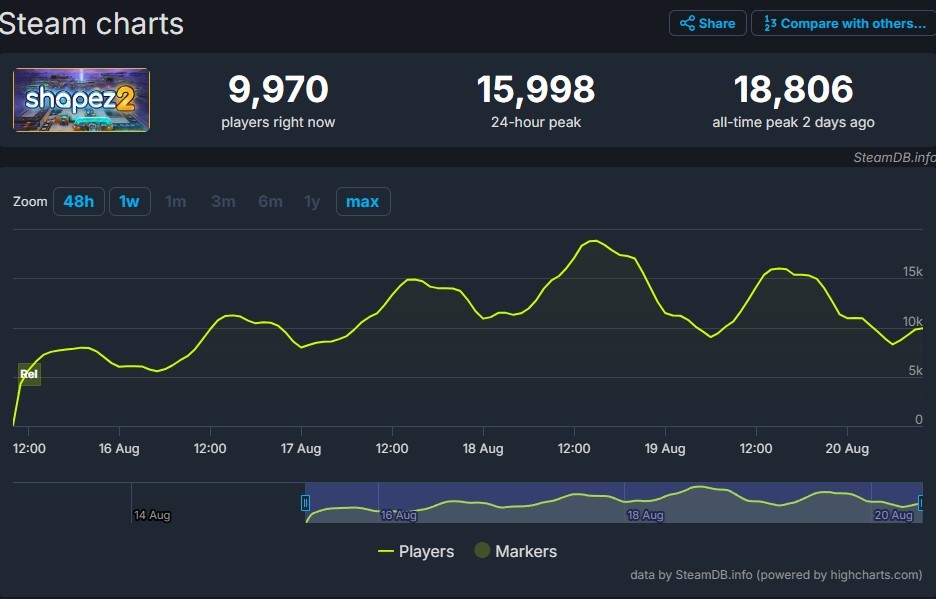Set zoom to 1y
The height and width of the screenshot is (599, 936).
312,201
